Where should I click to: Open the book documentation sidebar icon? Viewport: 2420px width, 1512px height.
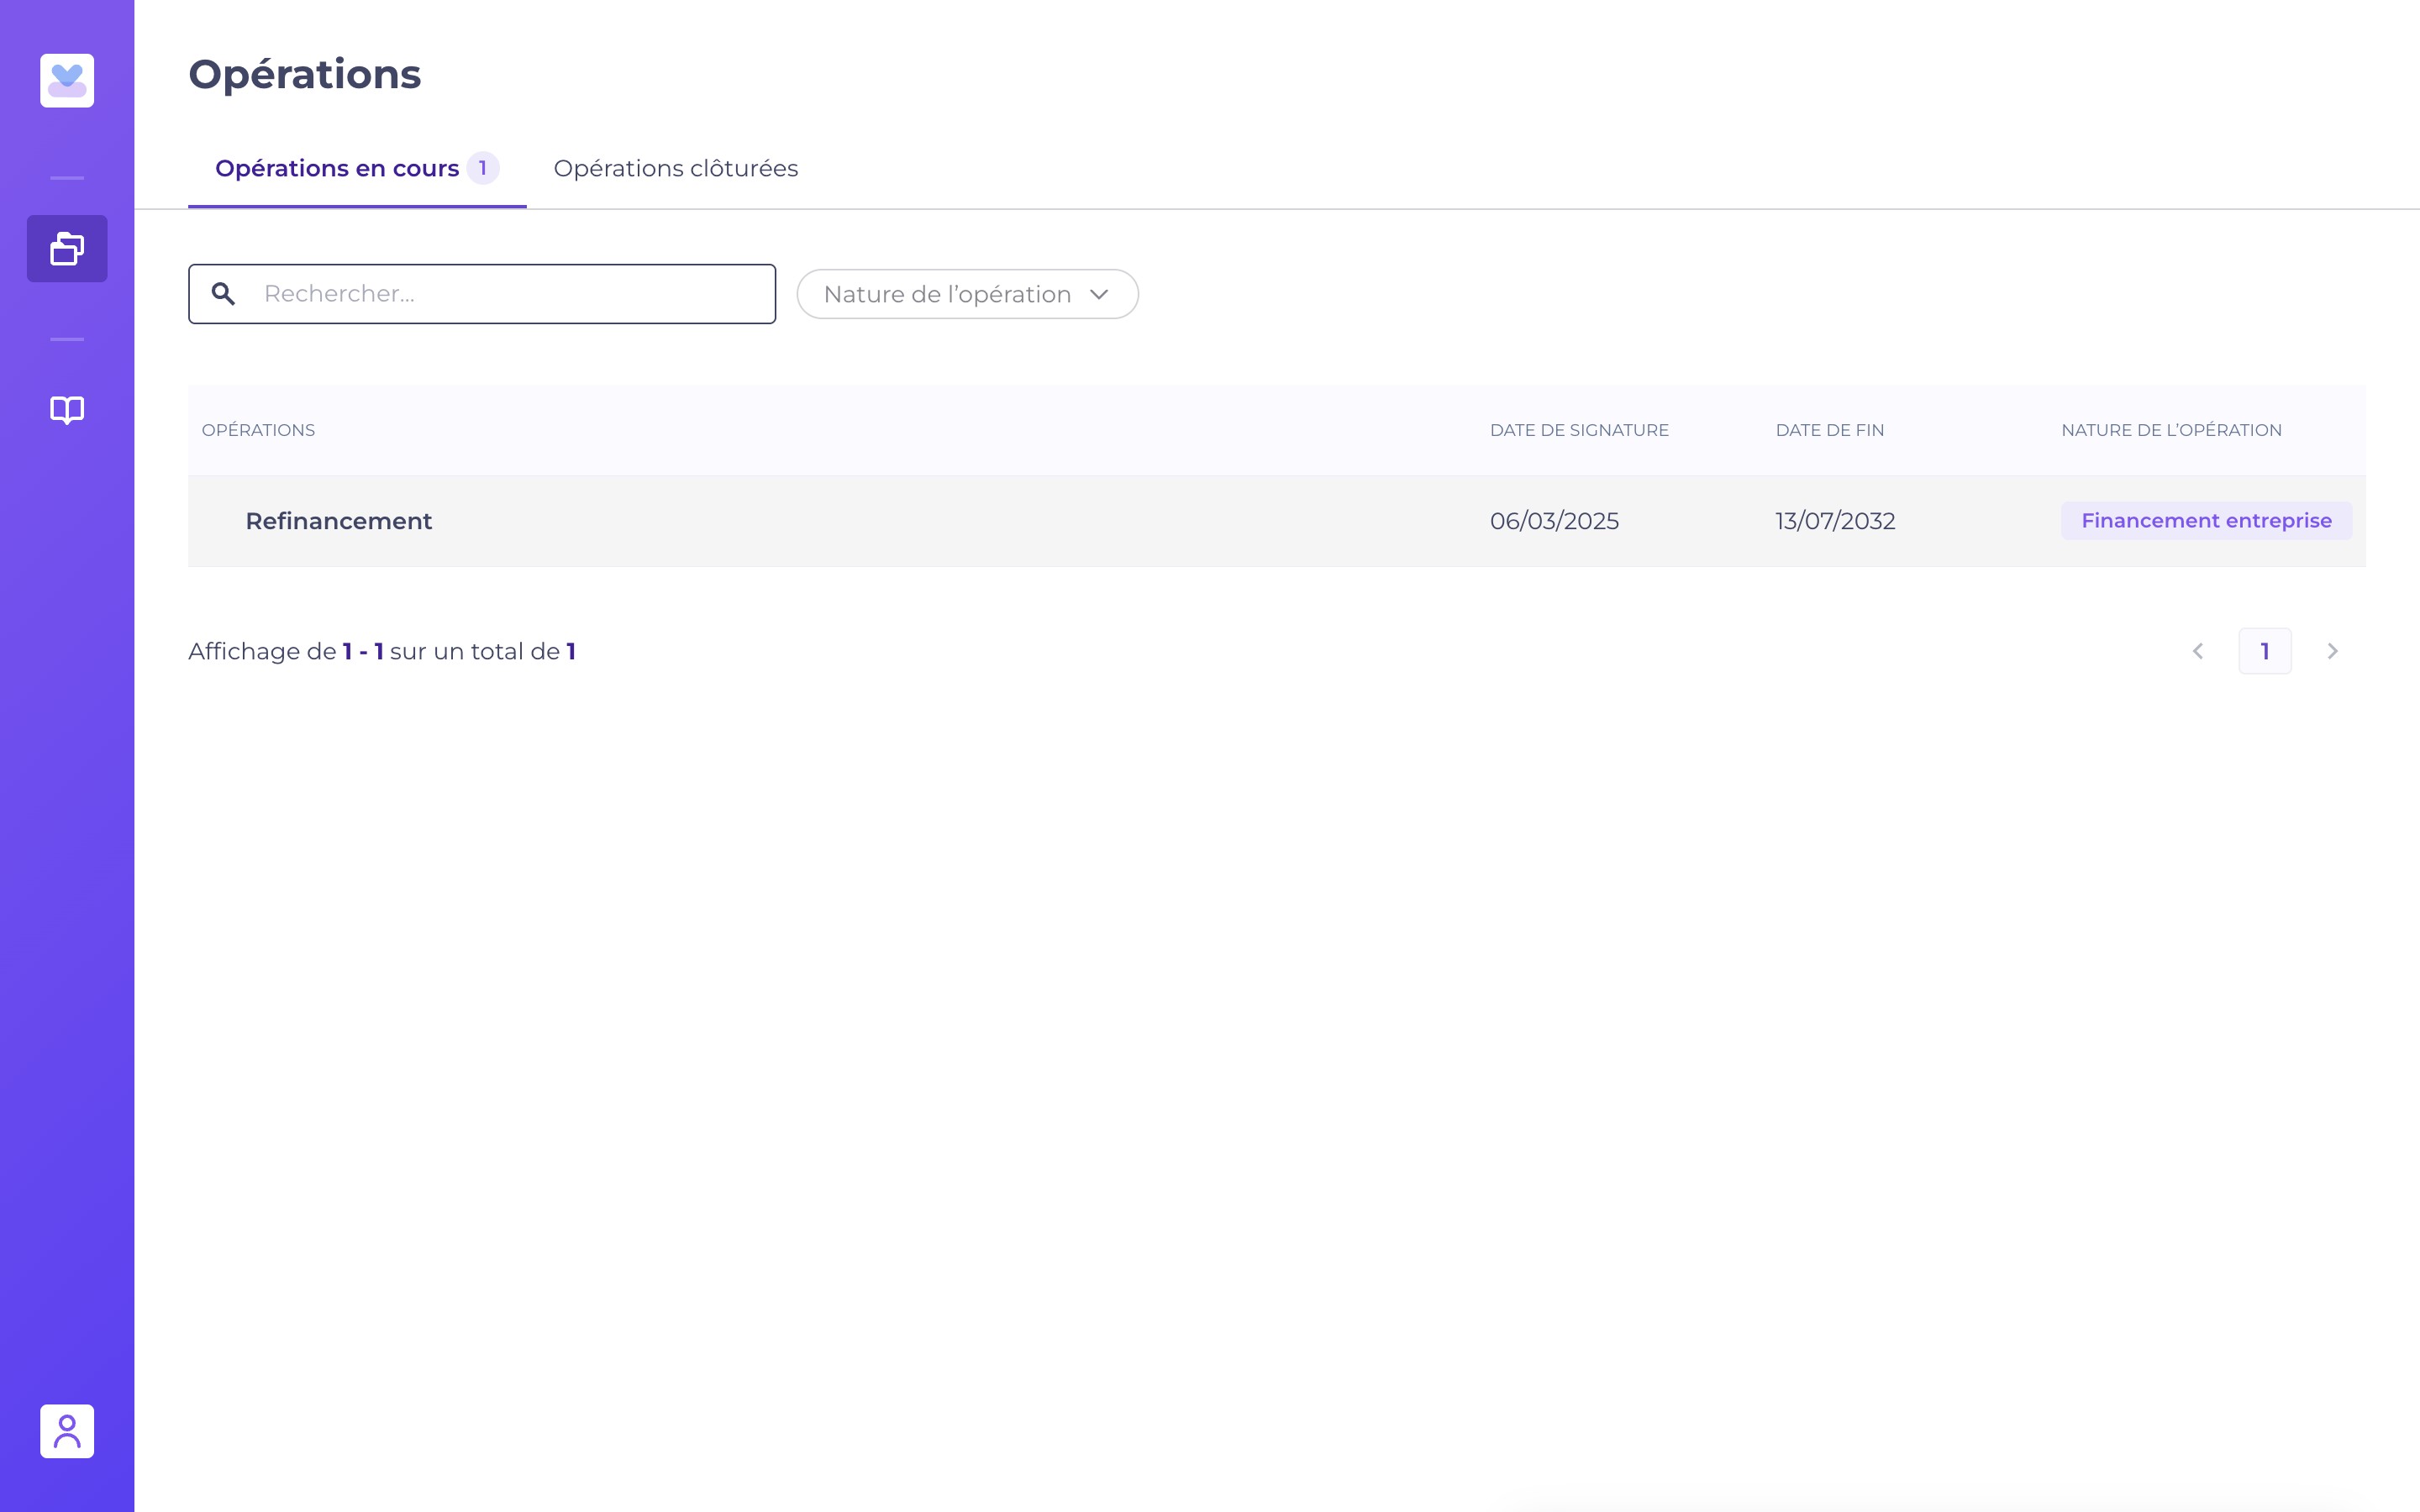(67, 410)
